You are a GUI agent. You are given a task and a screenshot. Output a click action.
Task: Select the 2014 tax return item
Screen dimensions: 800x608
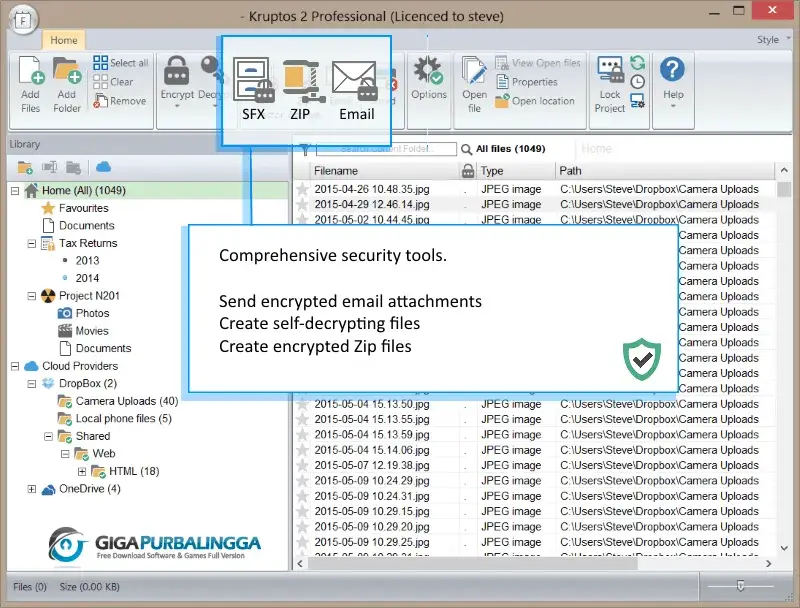pos(87,278)
